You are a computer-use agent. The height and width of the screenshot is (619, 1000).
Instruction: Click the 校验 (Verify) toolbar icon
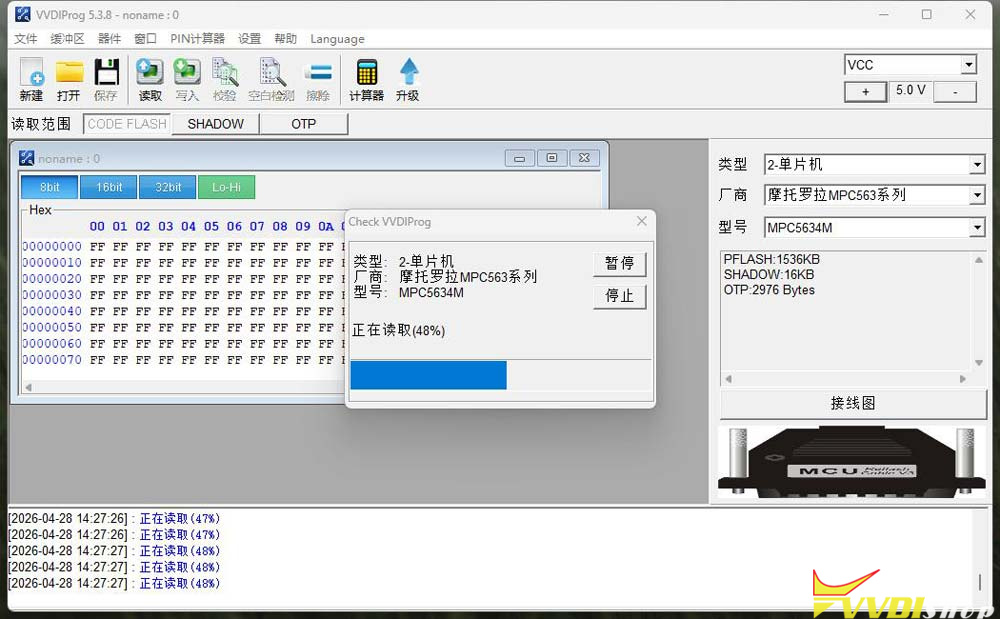pos(224,79)
